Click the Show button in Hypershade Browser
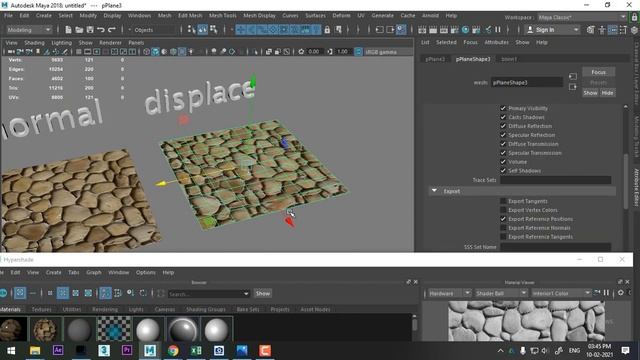The image size is (640, 360). coord(262,293)
